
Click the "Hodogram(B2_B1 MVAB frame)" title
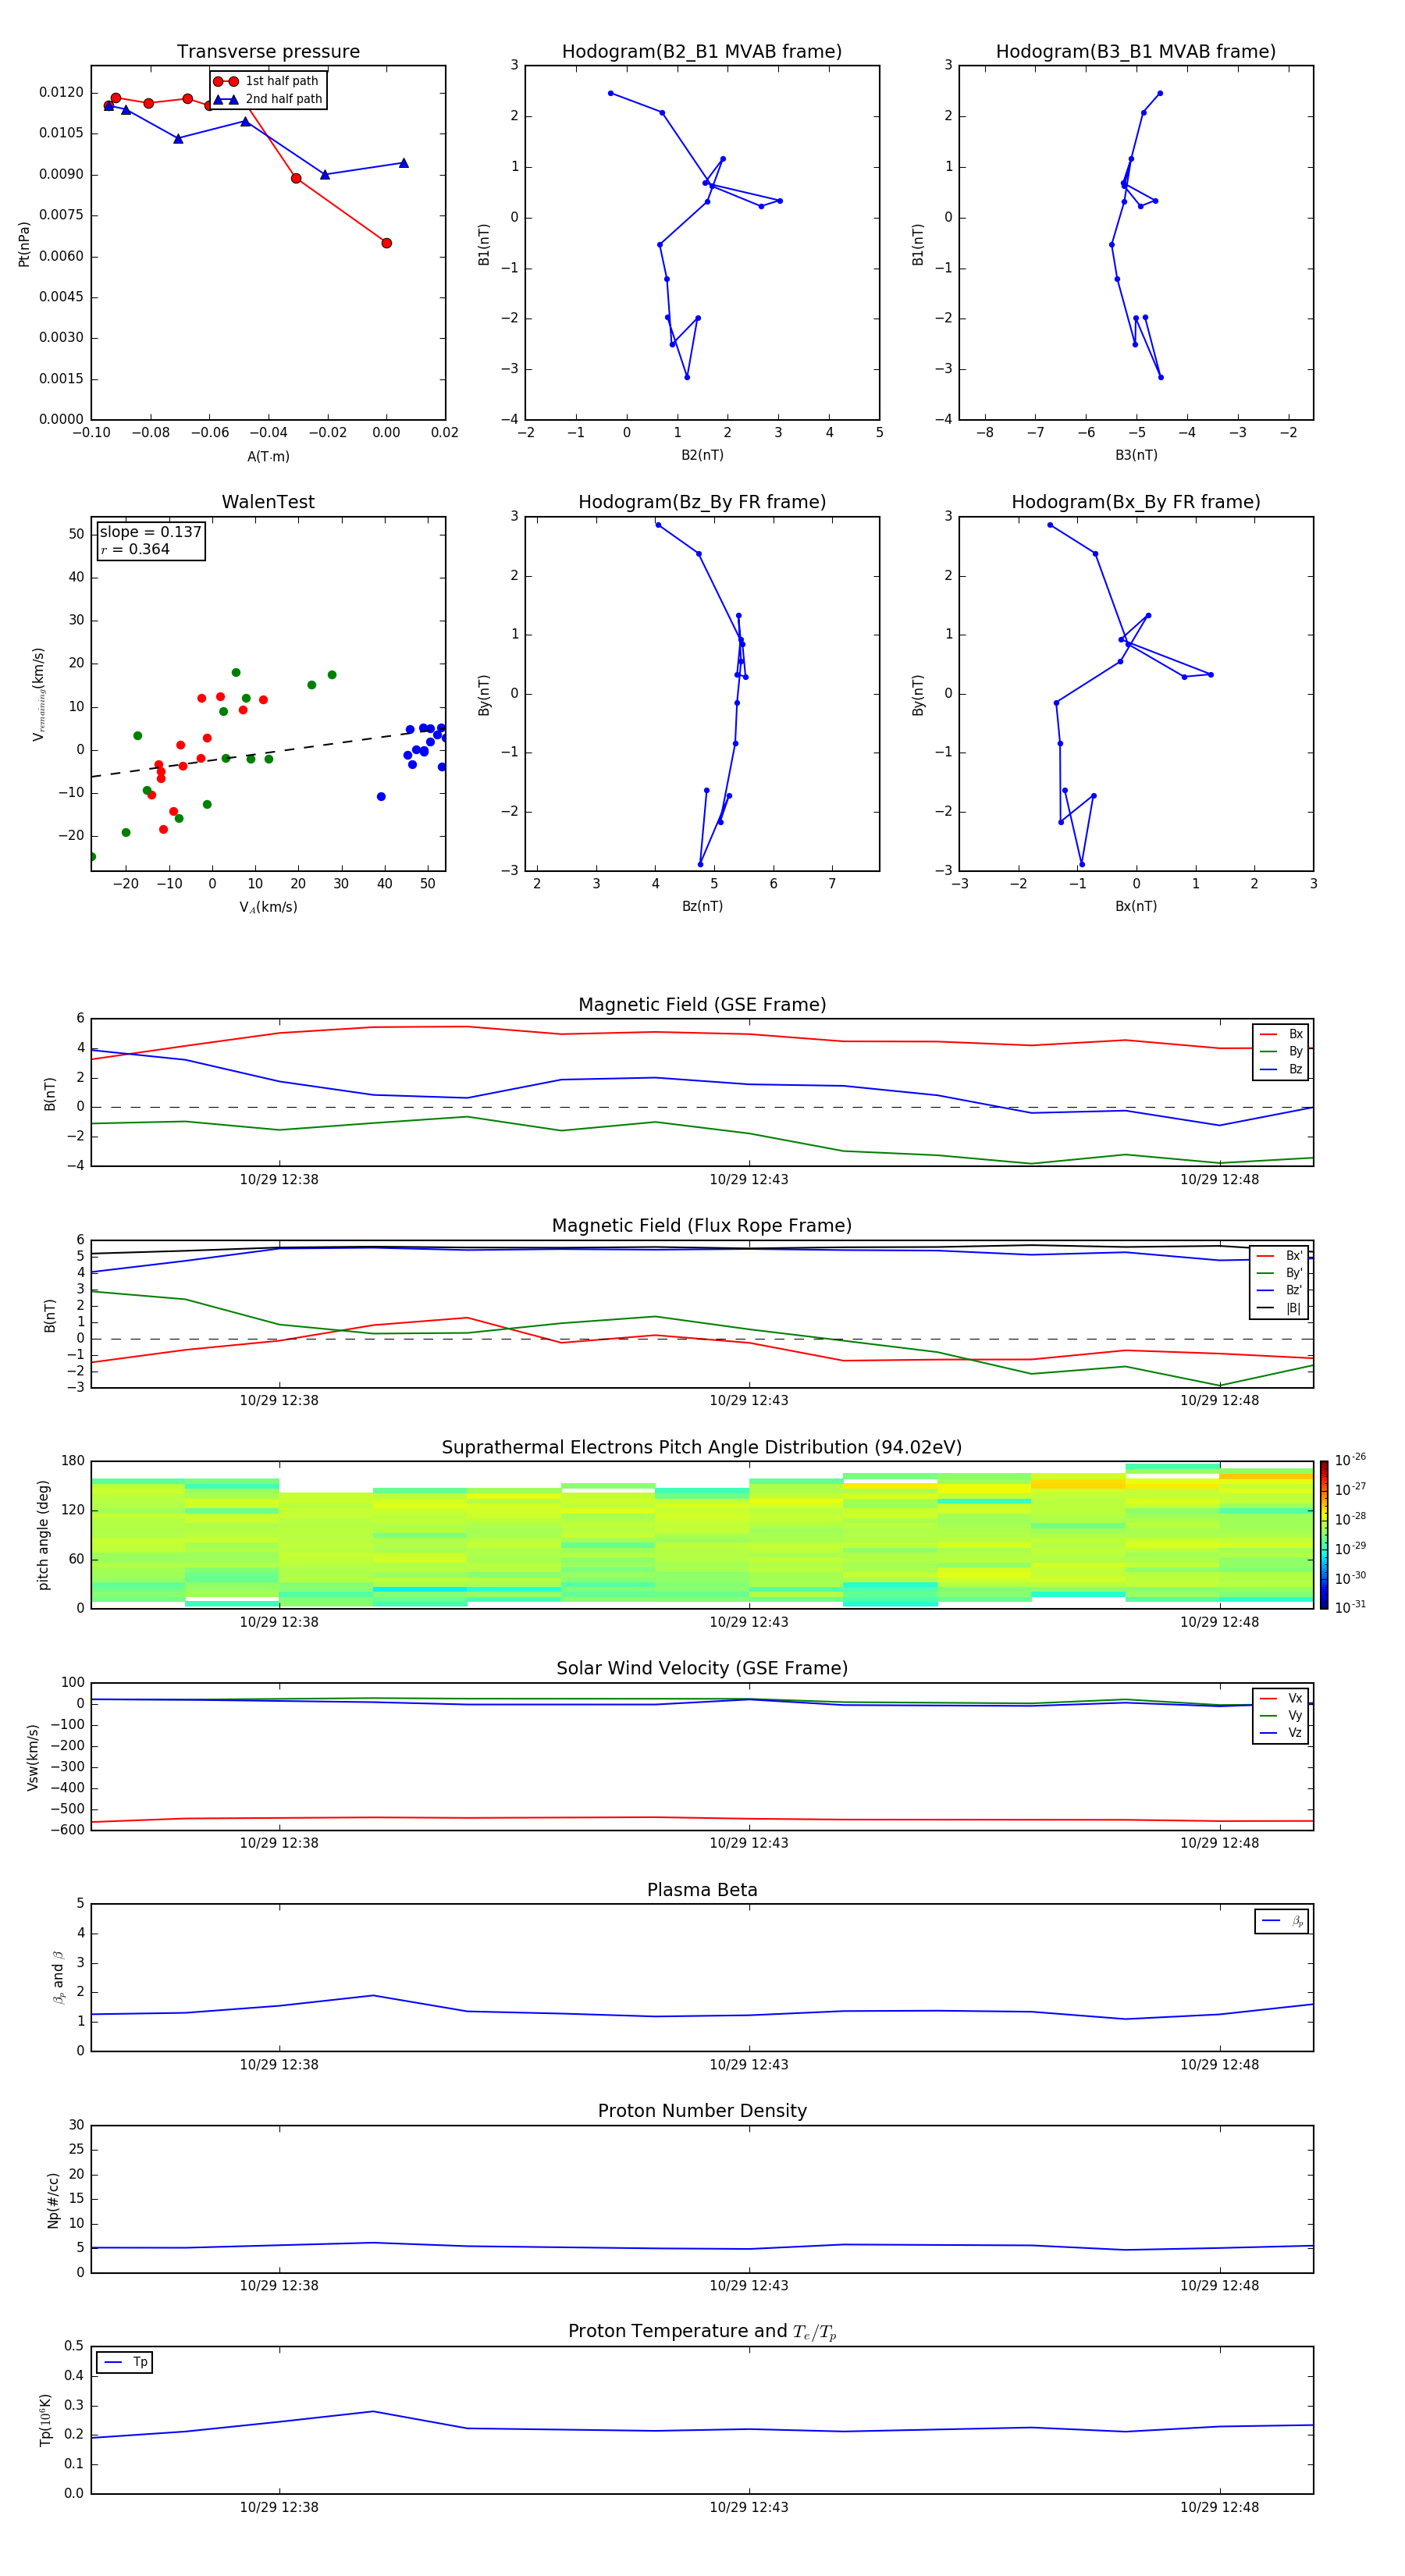702,52
